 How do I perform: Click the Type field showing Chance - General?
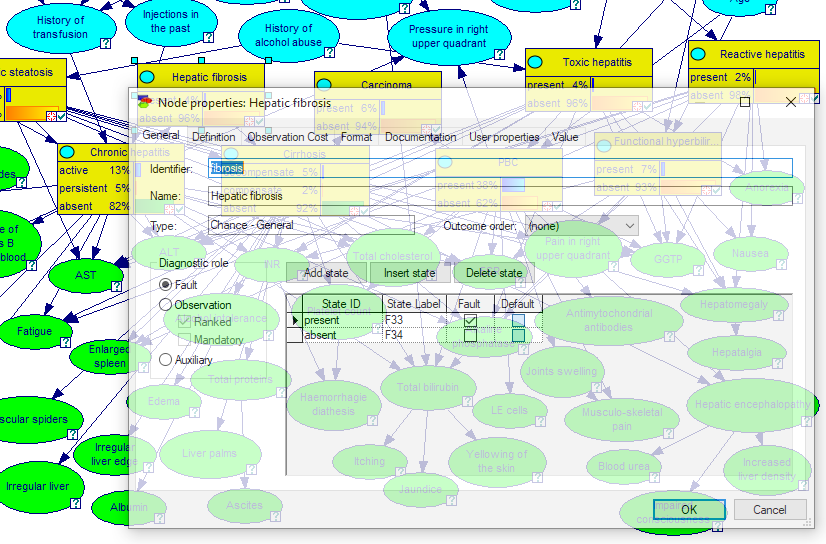(311, 225)
